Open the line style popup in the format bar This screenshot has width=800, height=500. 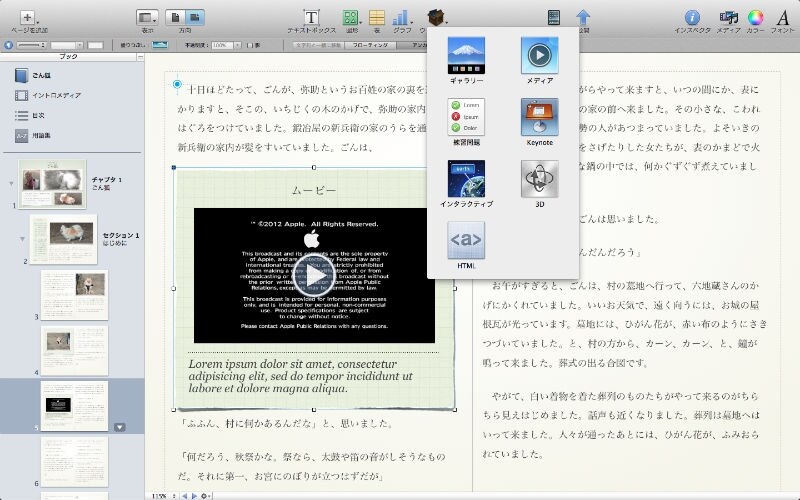click(31, 45)
